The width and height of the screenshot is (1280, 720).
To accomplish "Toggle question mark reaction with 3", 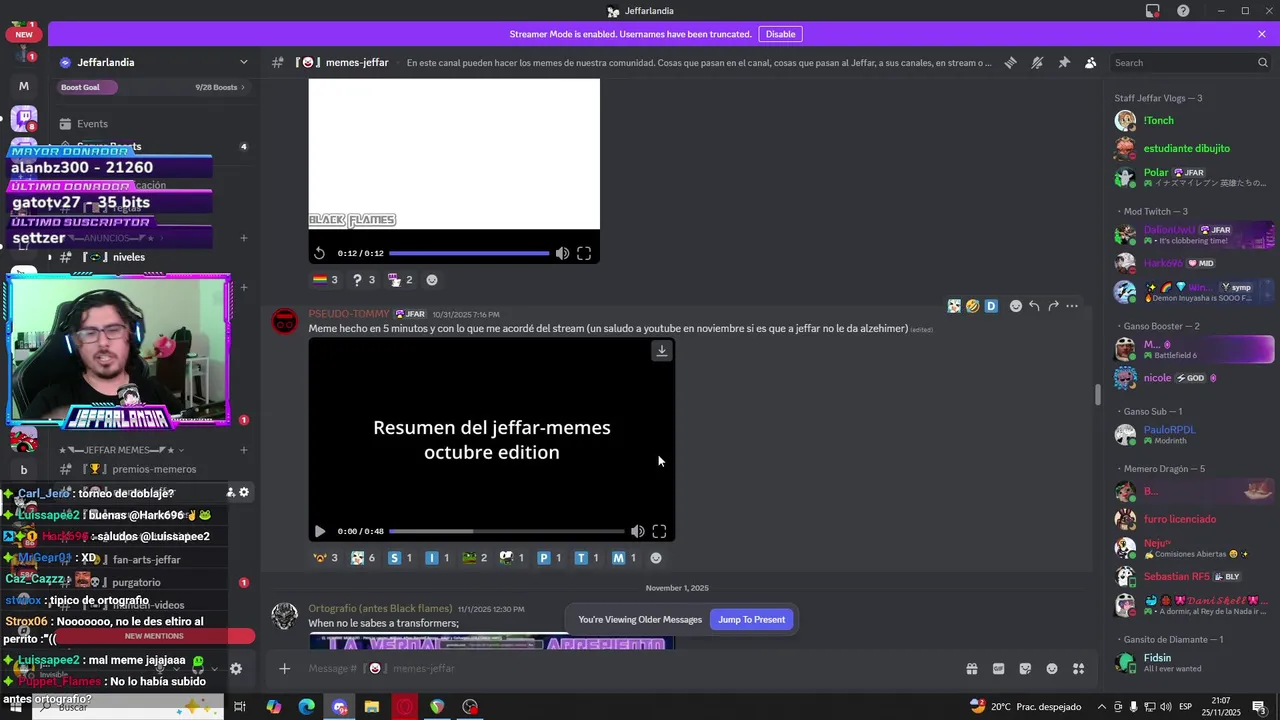I will (x=363, y=280).
